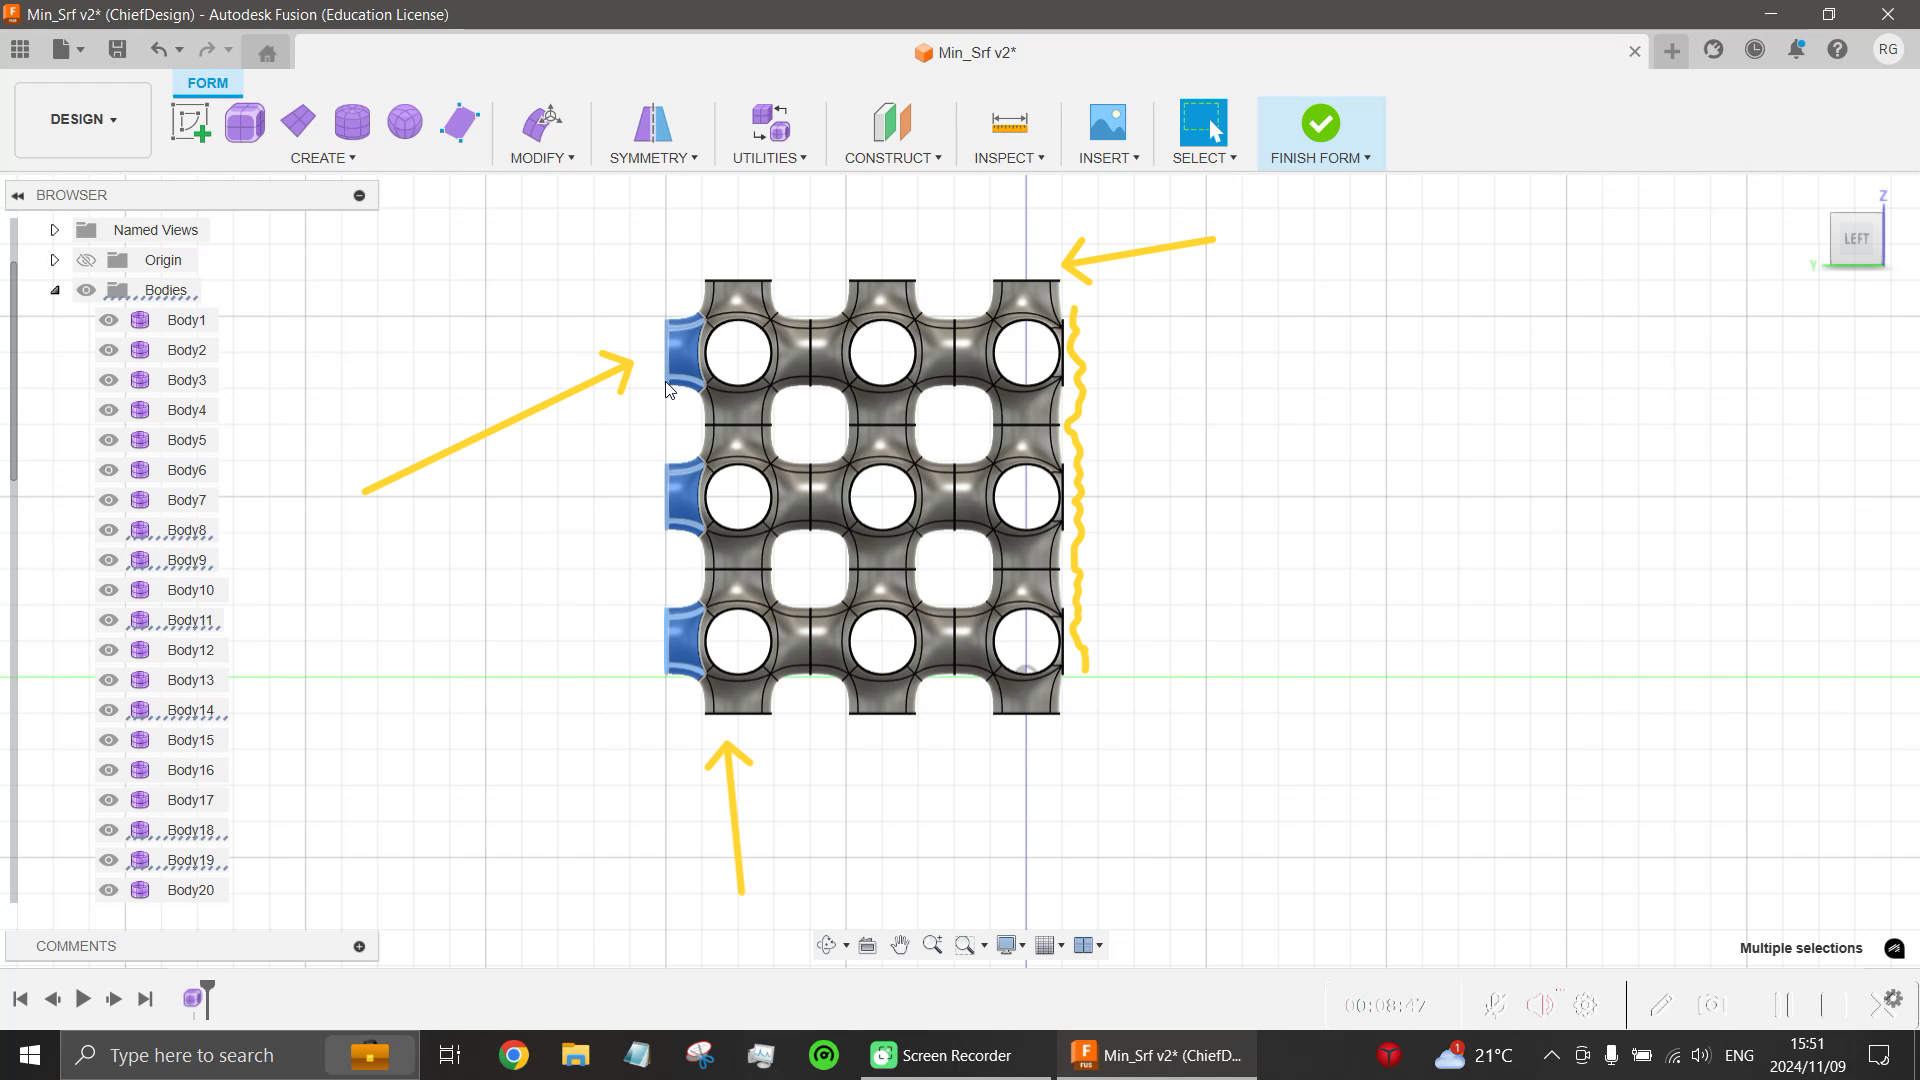Open the Edit Form tool under Modify
This screenshot has height=1080, width=1920.
pos(541,121)
